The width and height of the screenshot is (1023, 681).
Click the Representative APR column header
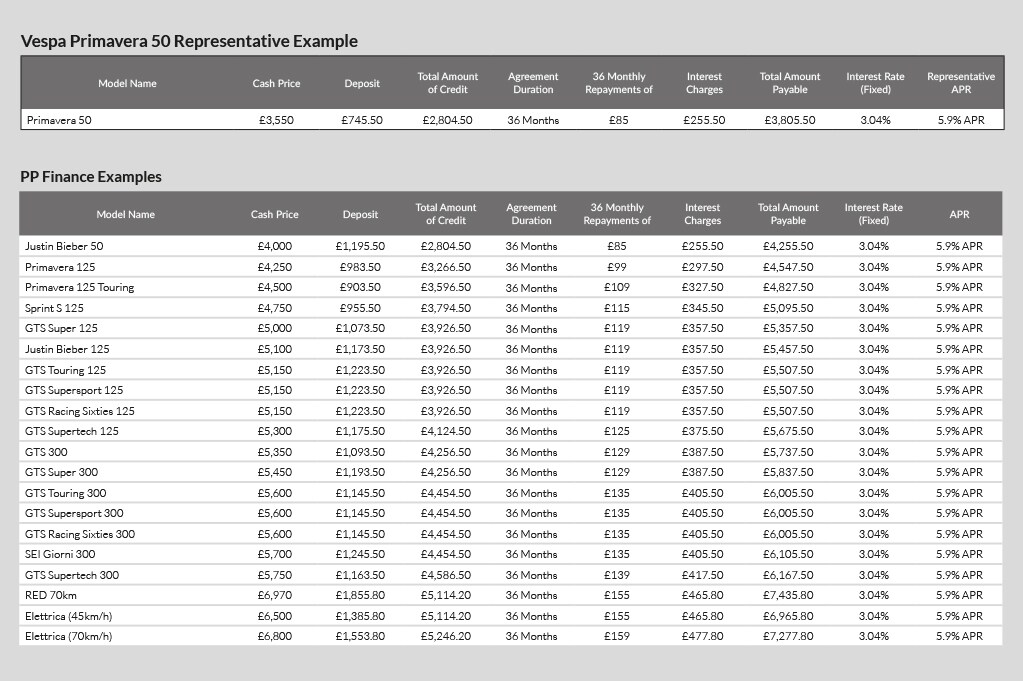click(x=961, y=83)
